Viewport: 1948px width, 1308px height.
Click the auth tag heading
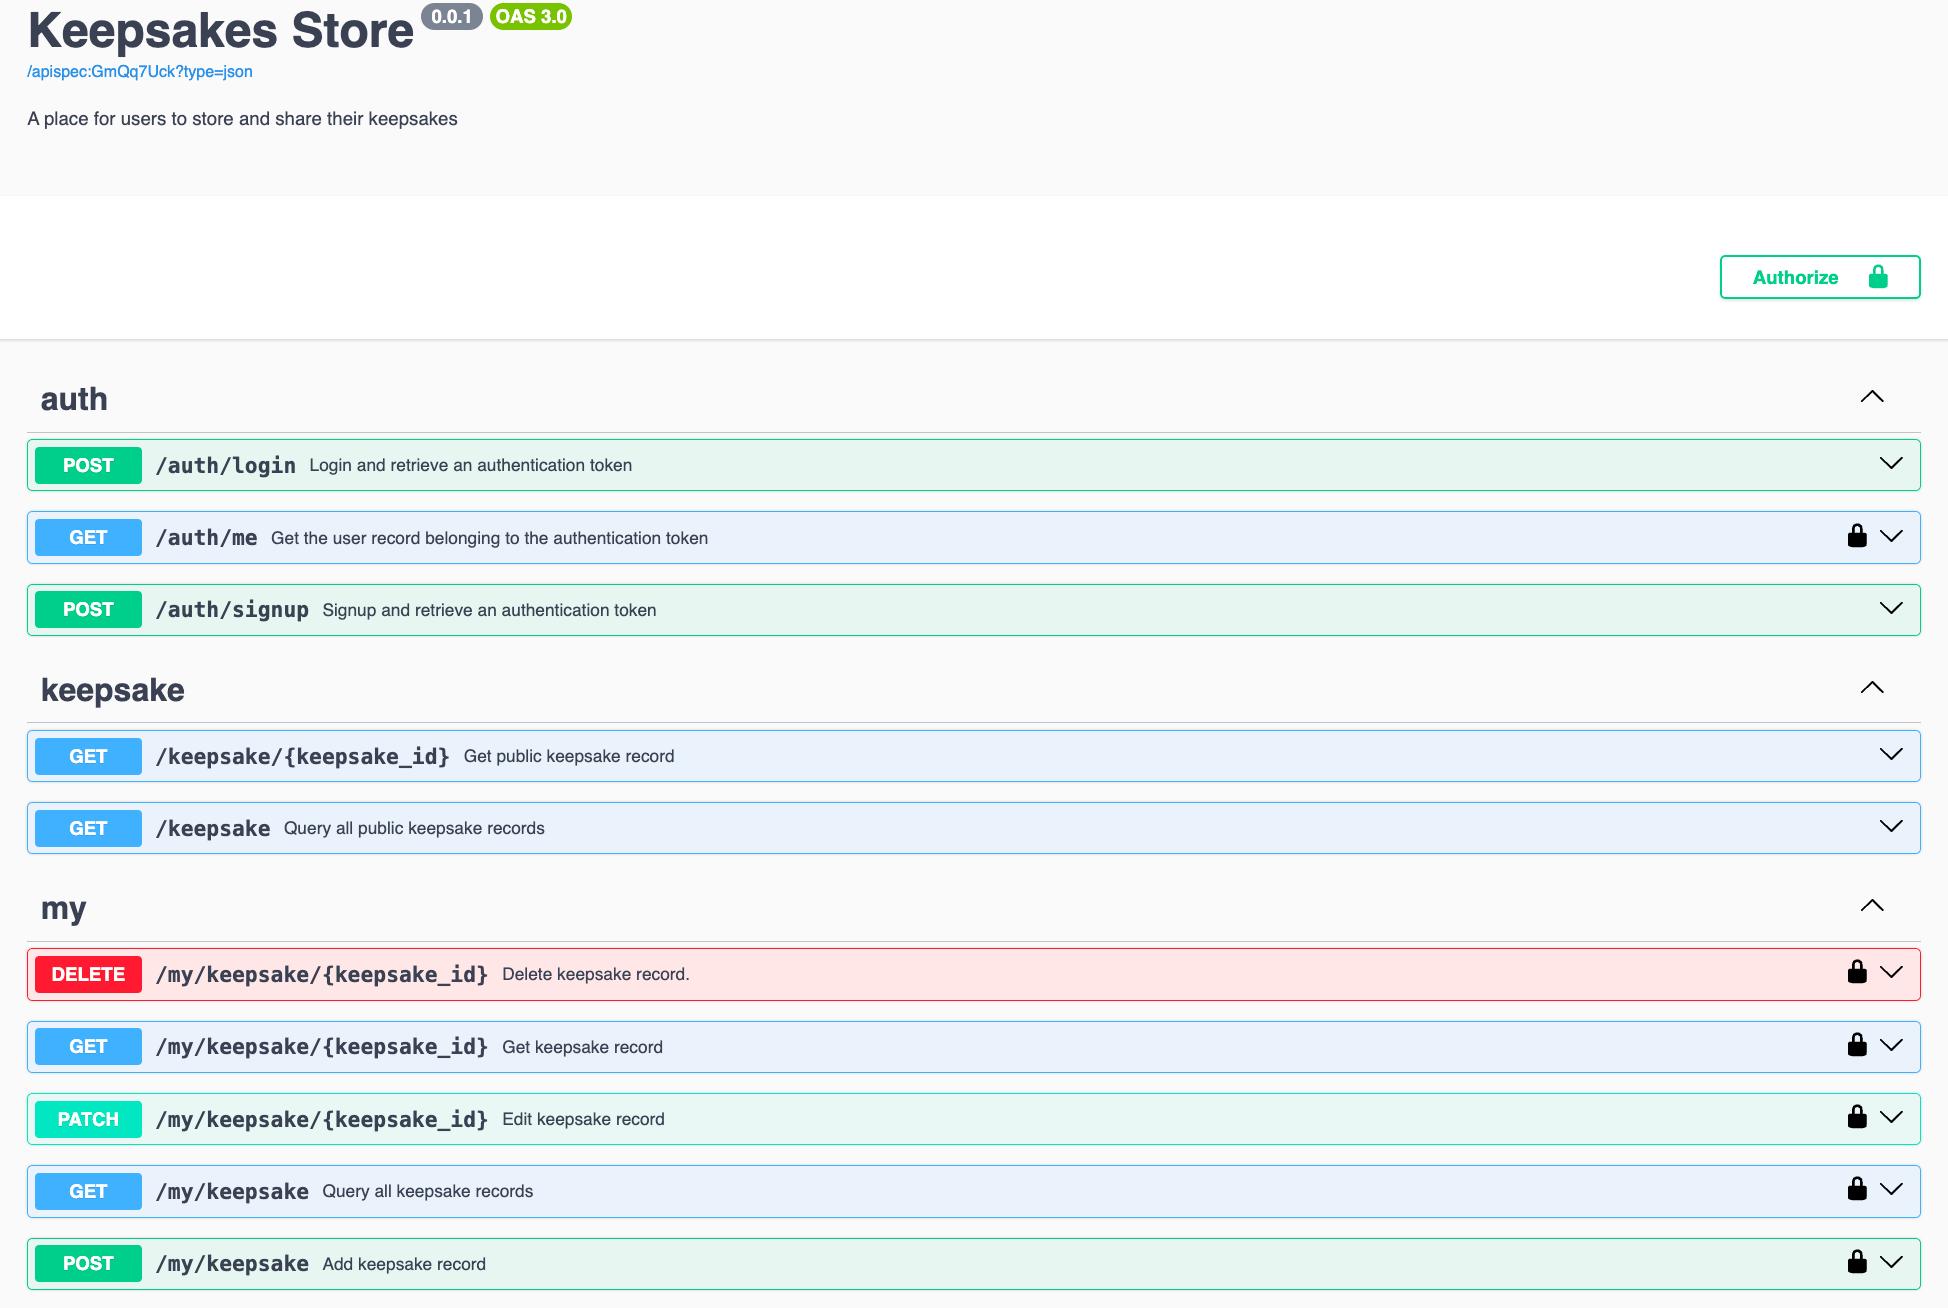click(74, 399)
